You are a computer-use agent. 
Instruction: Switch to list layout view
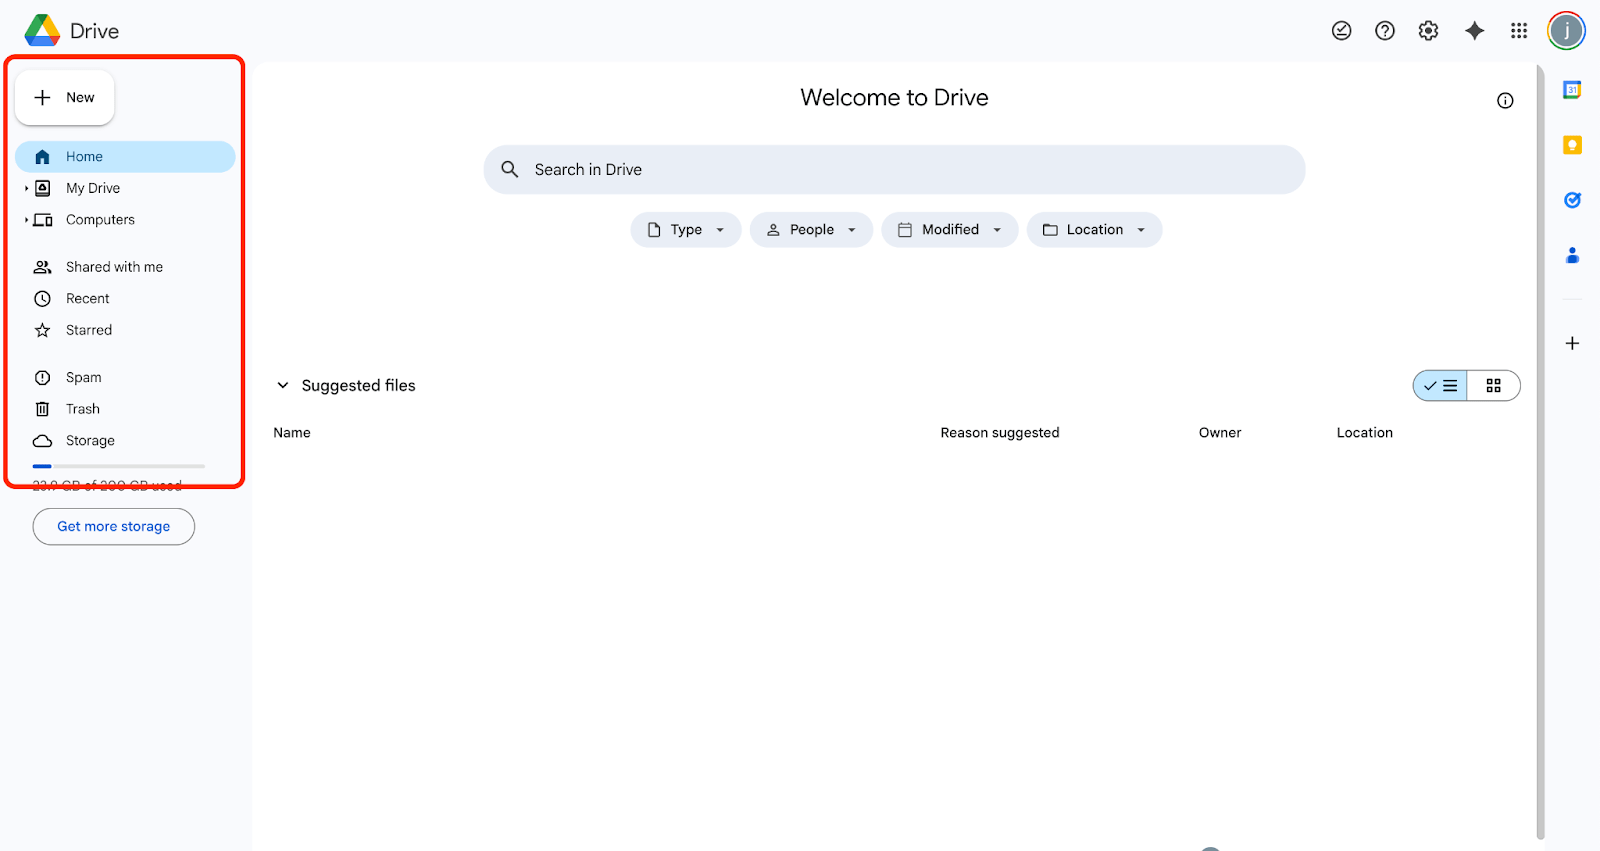[1440, 385]
